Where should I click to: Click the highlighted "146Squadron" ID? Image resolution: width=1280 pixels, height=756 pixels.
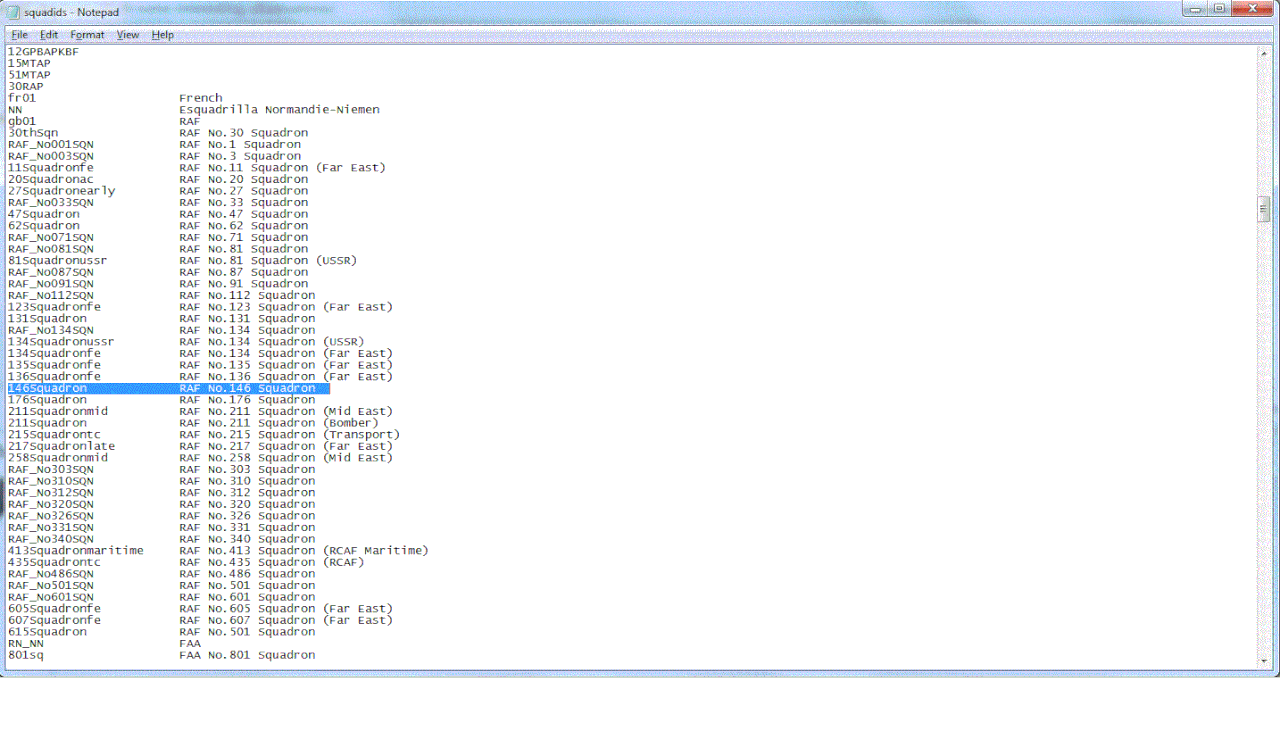[x=47, y=388]
